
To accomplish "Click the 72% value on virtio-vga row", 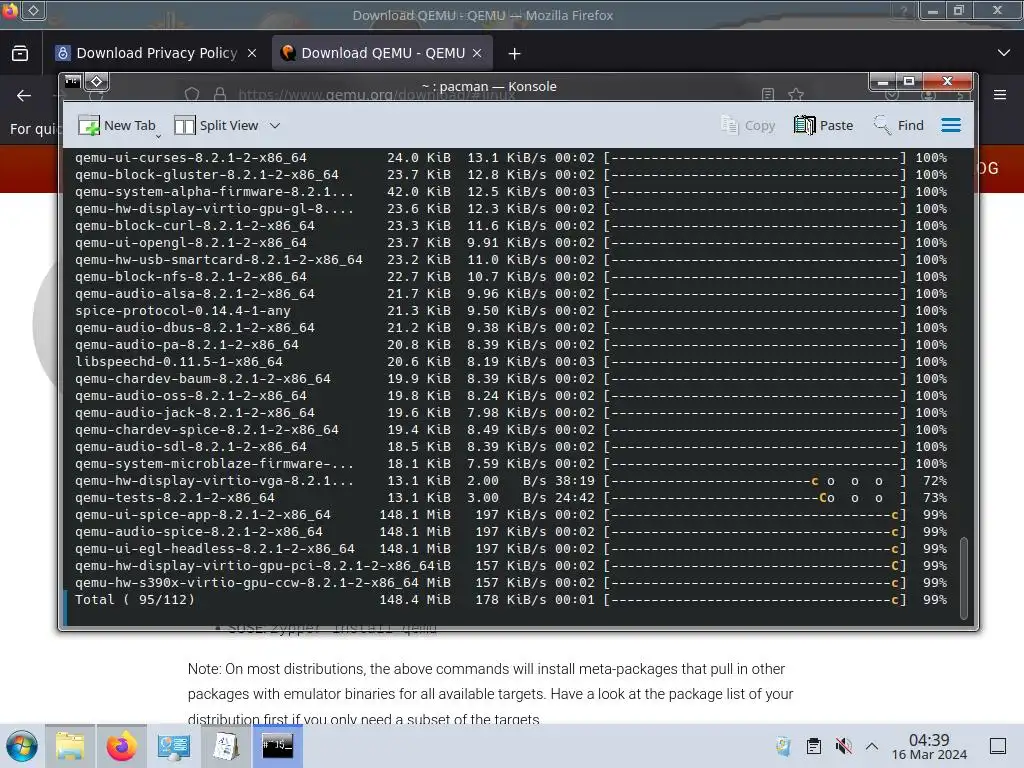I will coord(935,481).
